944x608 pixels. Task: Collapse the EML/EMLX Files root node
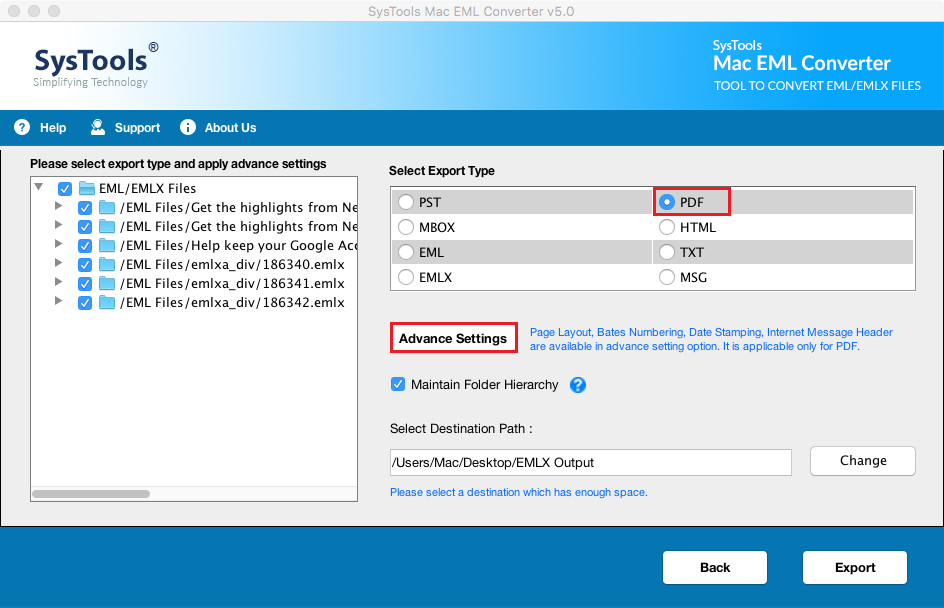pyautogui.click(x=39, y=187)
